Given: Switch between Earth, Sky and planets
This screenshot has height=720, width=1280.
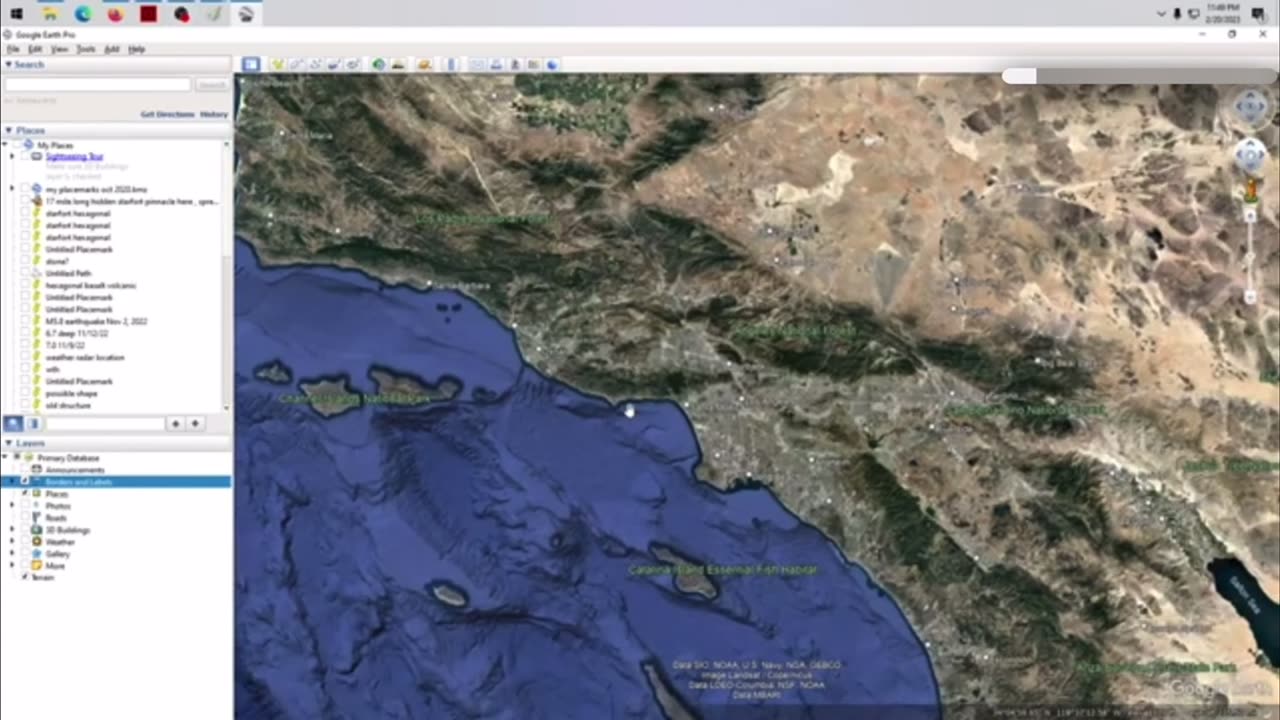Looking at the screenshot, I should (x=424, y=64).
